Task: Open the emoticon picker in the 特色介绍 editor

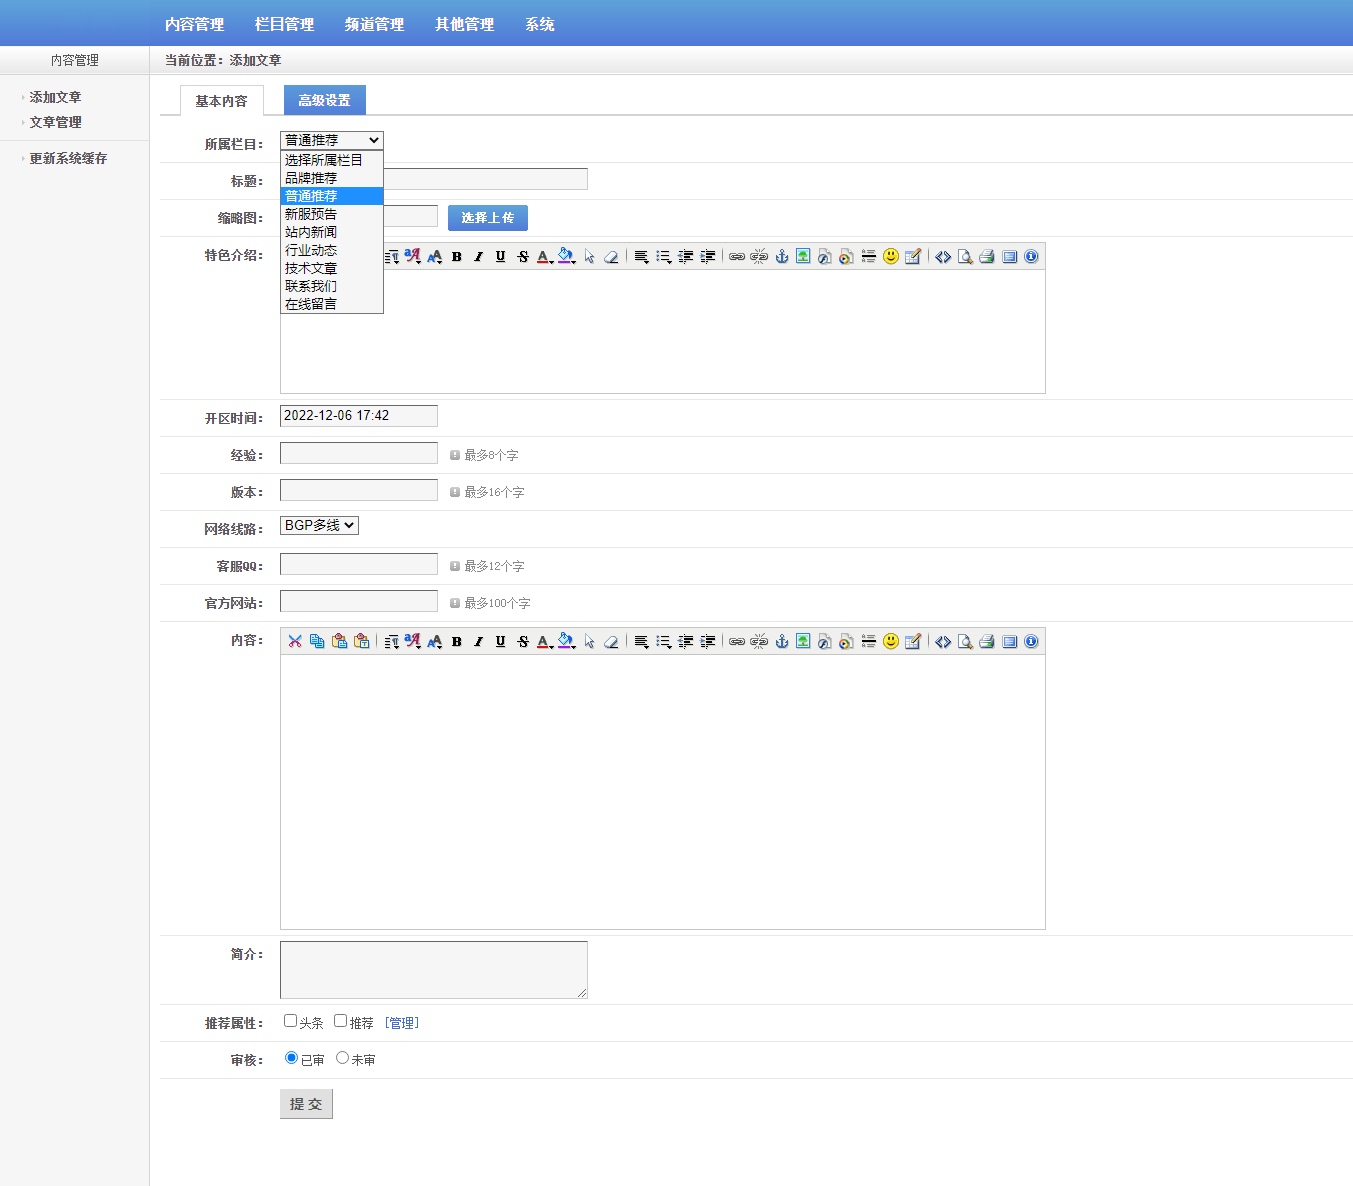Action: 891,256
